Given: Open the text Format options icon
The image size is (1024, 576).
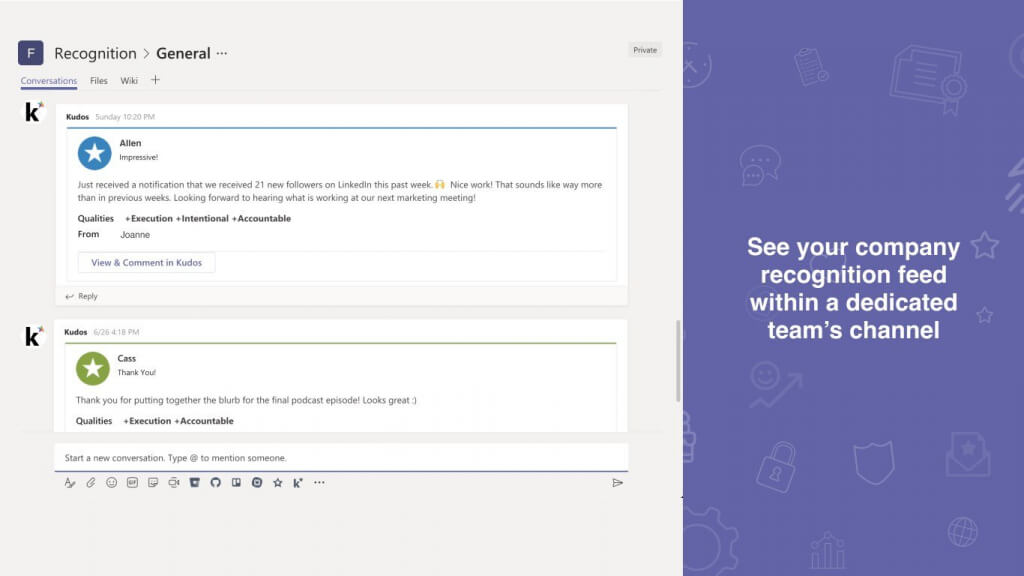Looking at the screenshot, I should (x=70, y=483).
